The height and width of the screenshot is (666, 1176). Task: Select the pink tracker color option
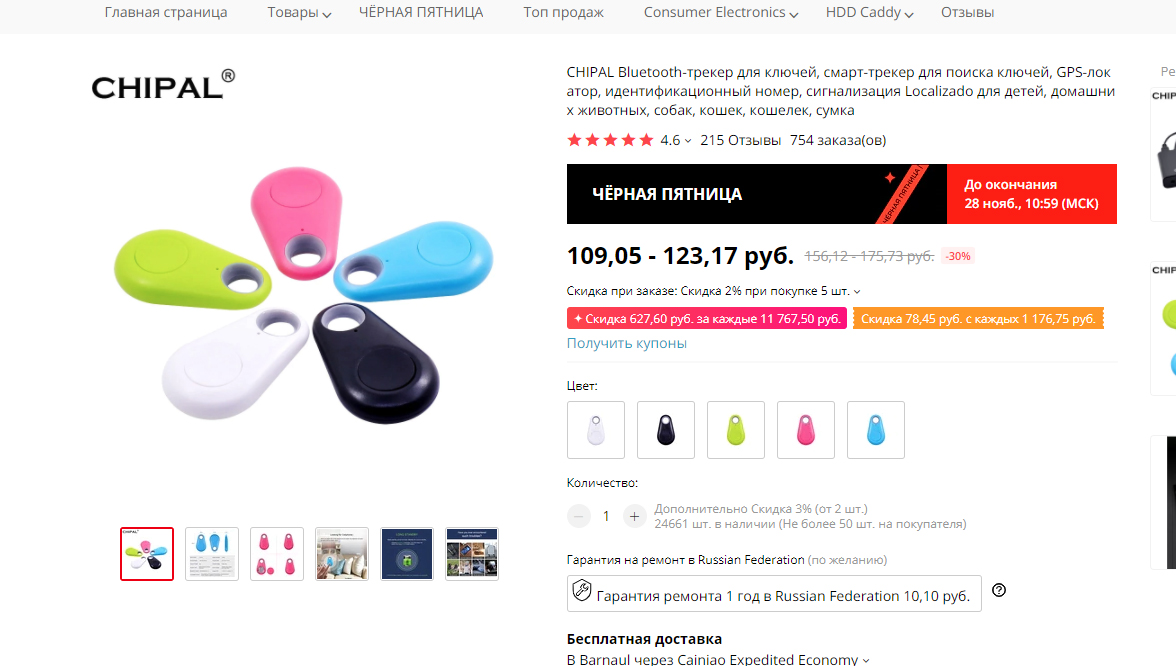806,430
